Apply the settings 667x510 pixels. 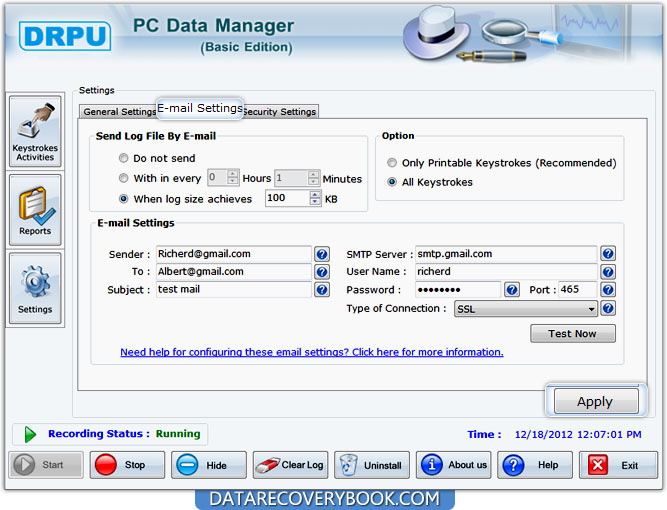[x=596, y=401]
